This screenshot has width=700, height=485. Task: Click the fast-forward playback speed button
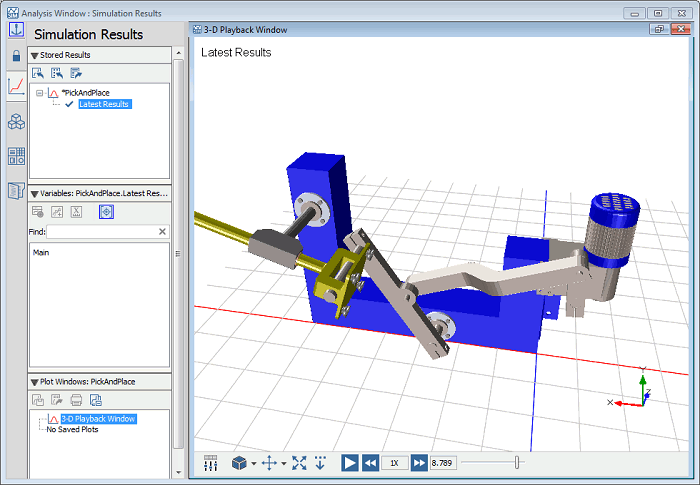[419, 463]
